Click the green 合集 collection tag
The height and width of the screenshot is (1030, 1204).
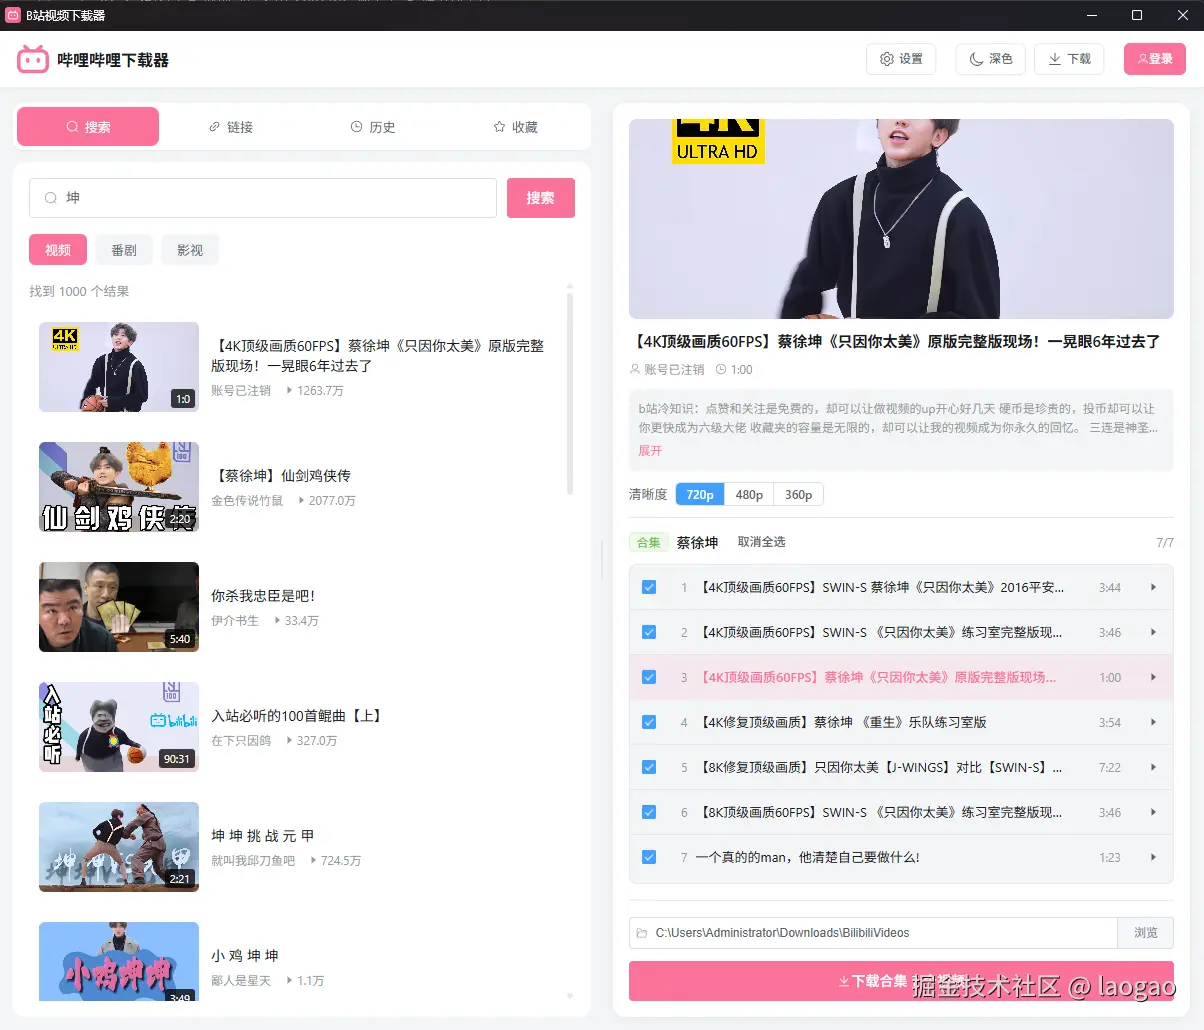pyautogui.click(x=649, y=543)
